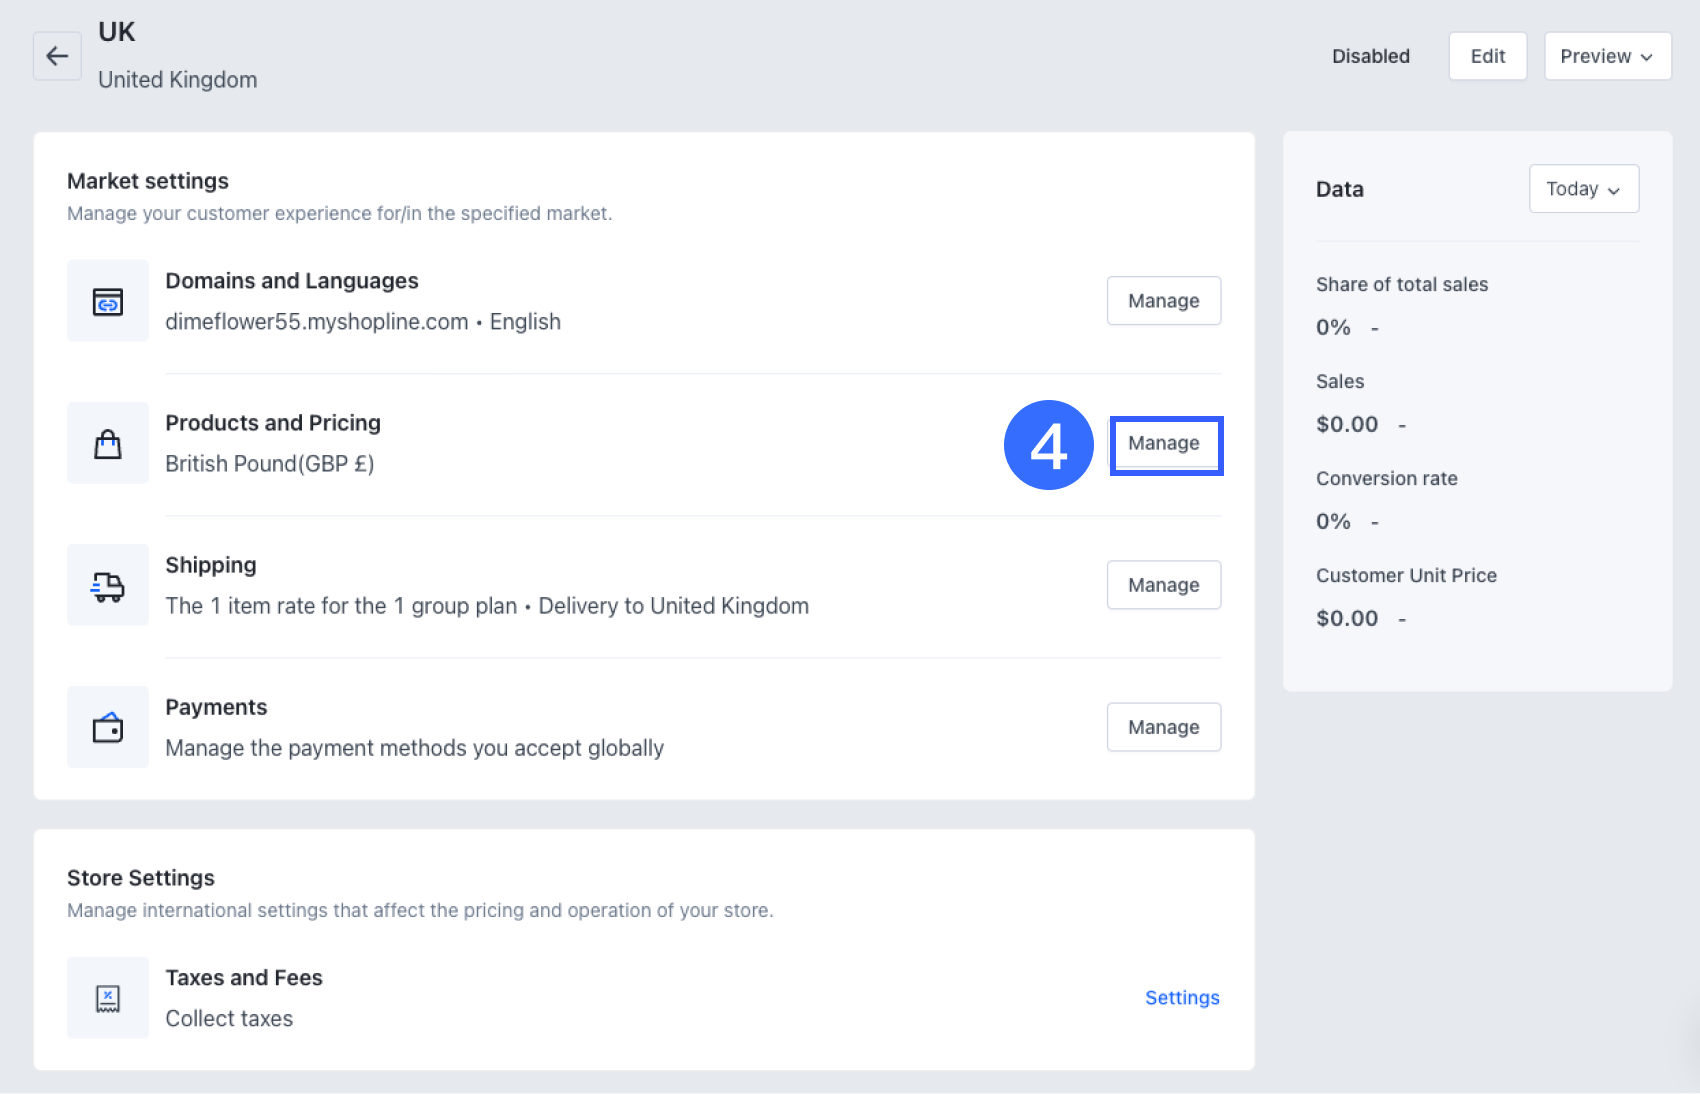Click the Taxes and Fees receipt icon
This screenshot has height=1094, width=1700.
[x=108, y=998]
